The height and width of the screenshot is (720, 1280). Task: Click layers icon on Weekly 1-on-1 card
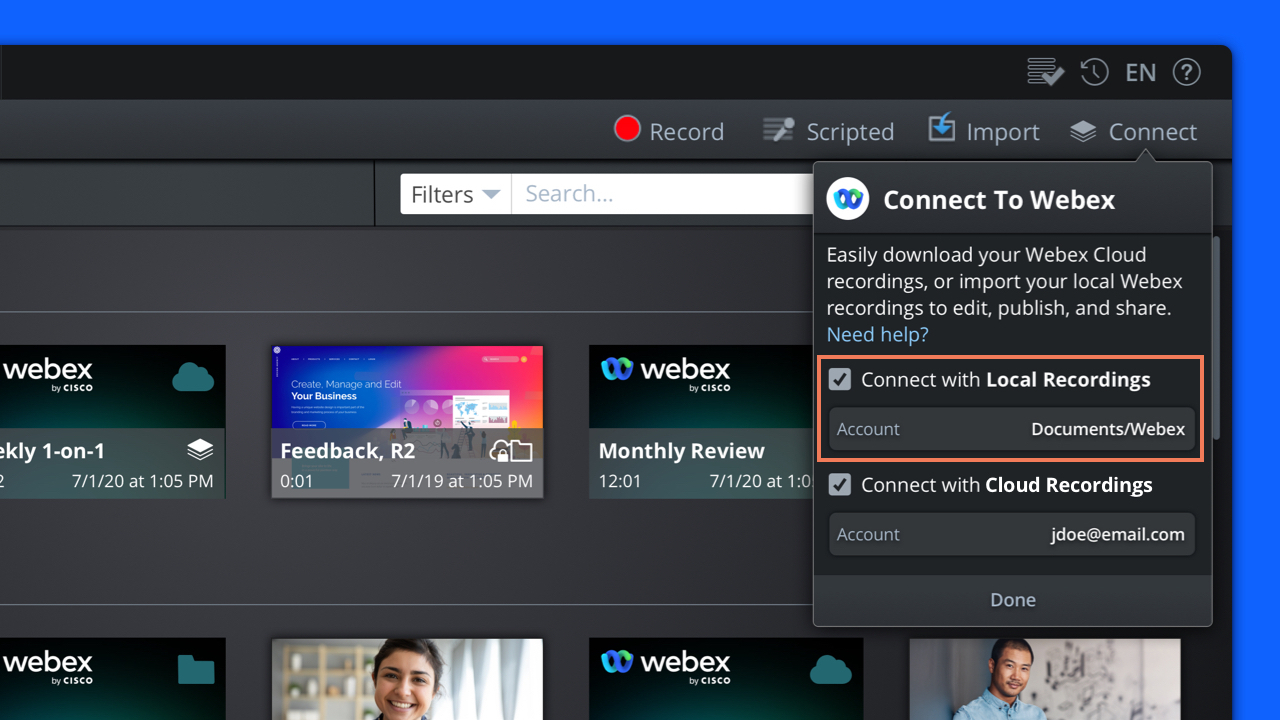[x=200, y=450]
